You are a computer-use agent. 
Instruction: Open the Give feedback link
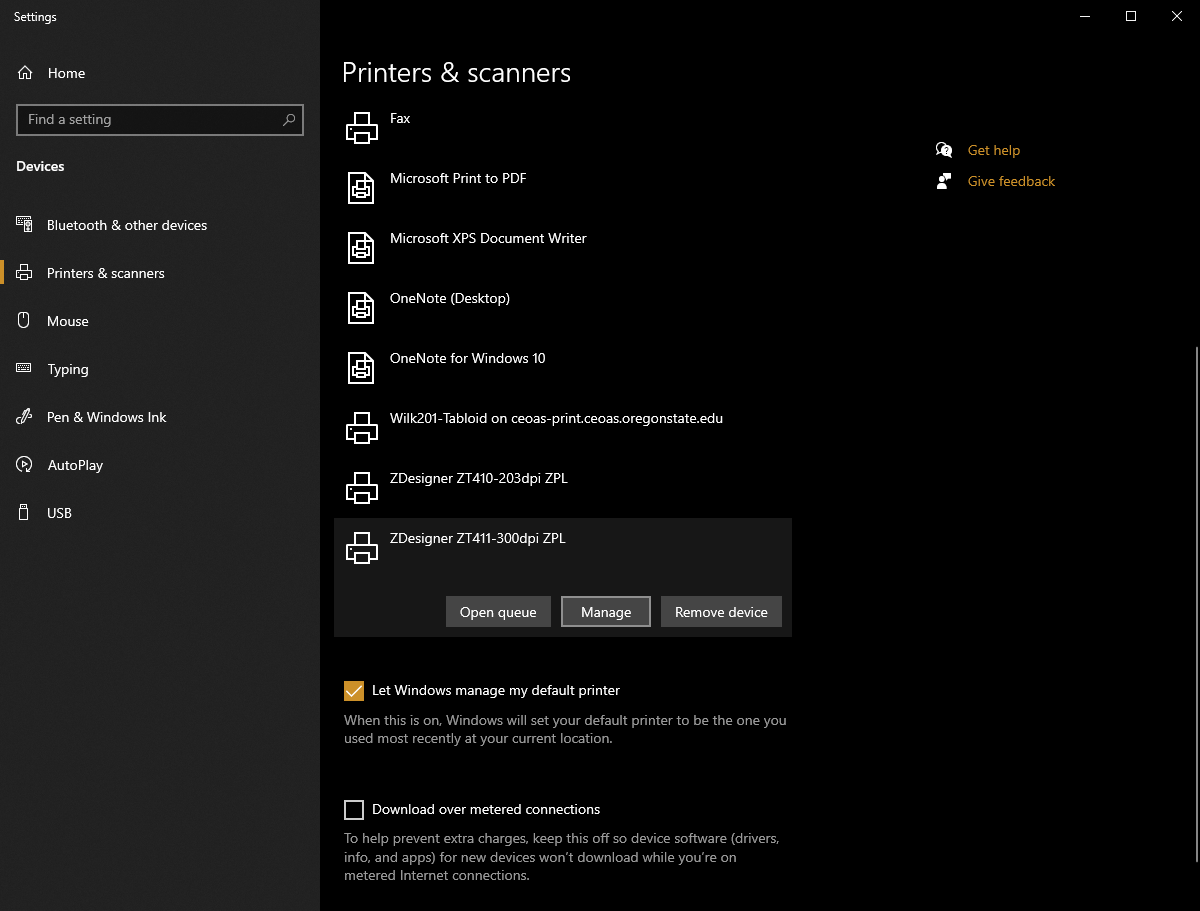pyautogui.click(x=1011, y=181)
